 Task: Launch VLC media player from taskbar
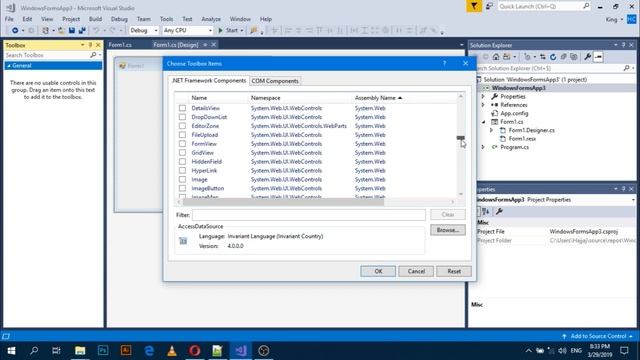point(172,350)
